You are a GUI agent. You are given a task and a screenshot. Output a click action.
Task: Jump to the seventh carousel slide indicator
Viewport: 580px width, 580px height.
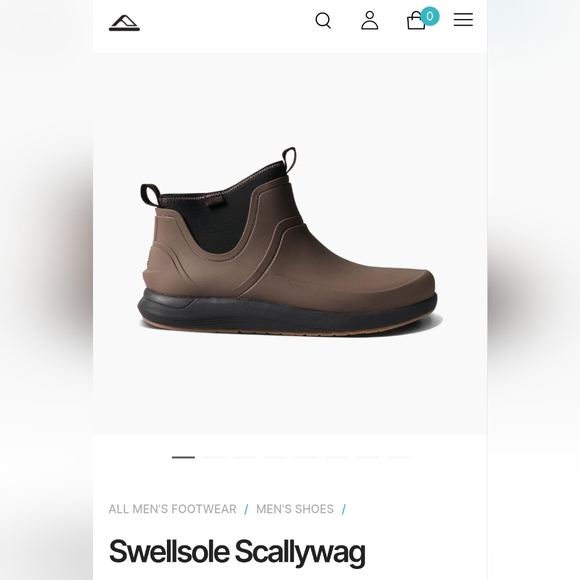tap(367, 458)
